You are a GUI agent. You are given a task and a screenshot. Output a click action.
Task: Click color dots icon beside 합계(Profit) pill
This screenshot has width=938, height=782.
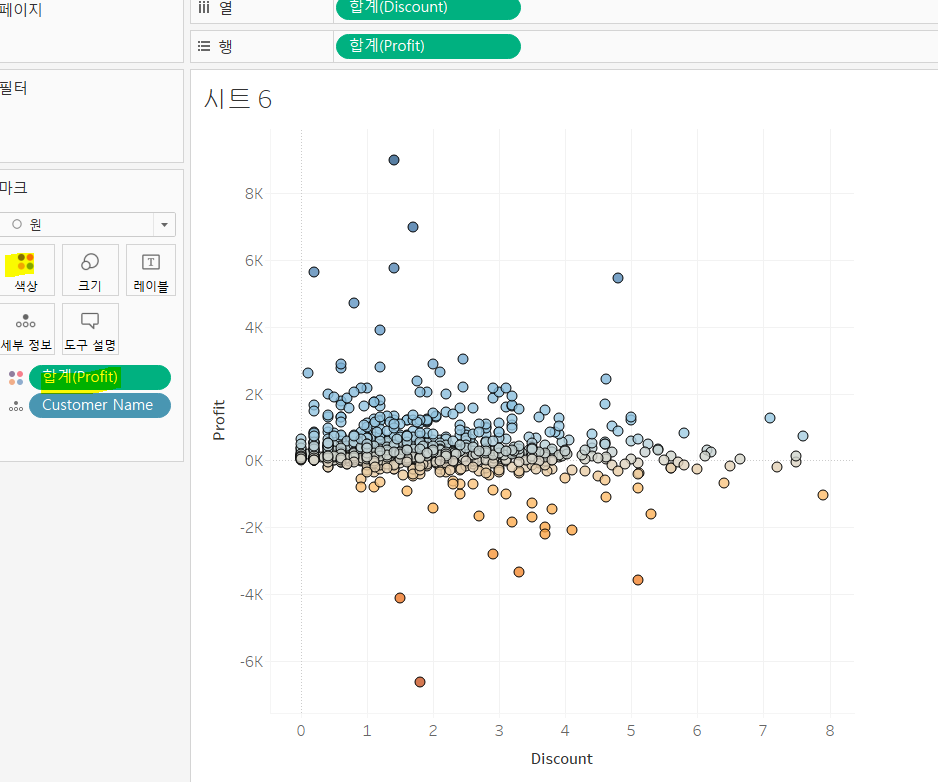[16, 378]
